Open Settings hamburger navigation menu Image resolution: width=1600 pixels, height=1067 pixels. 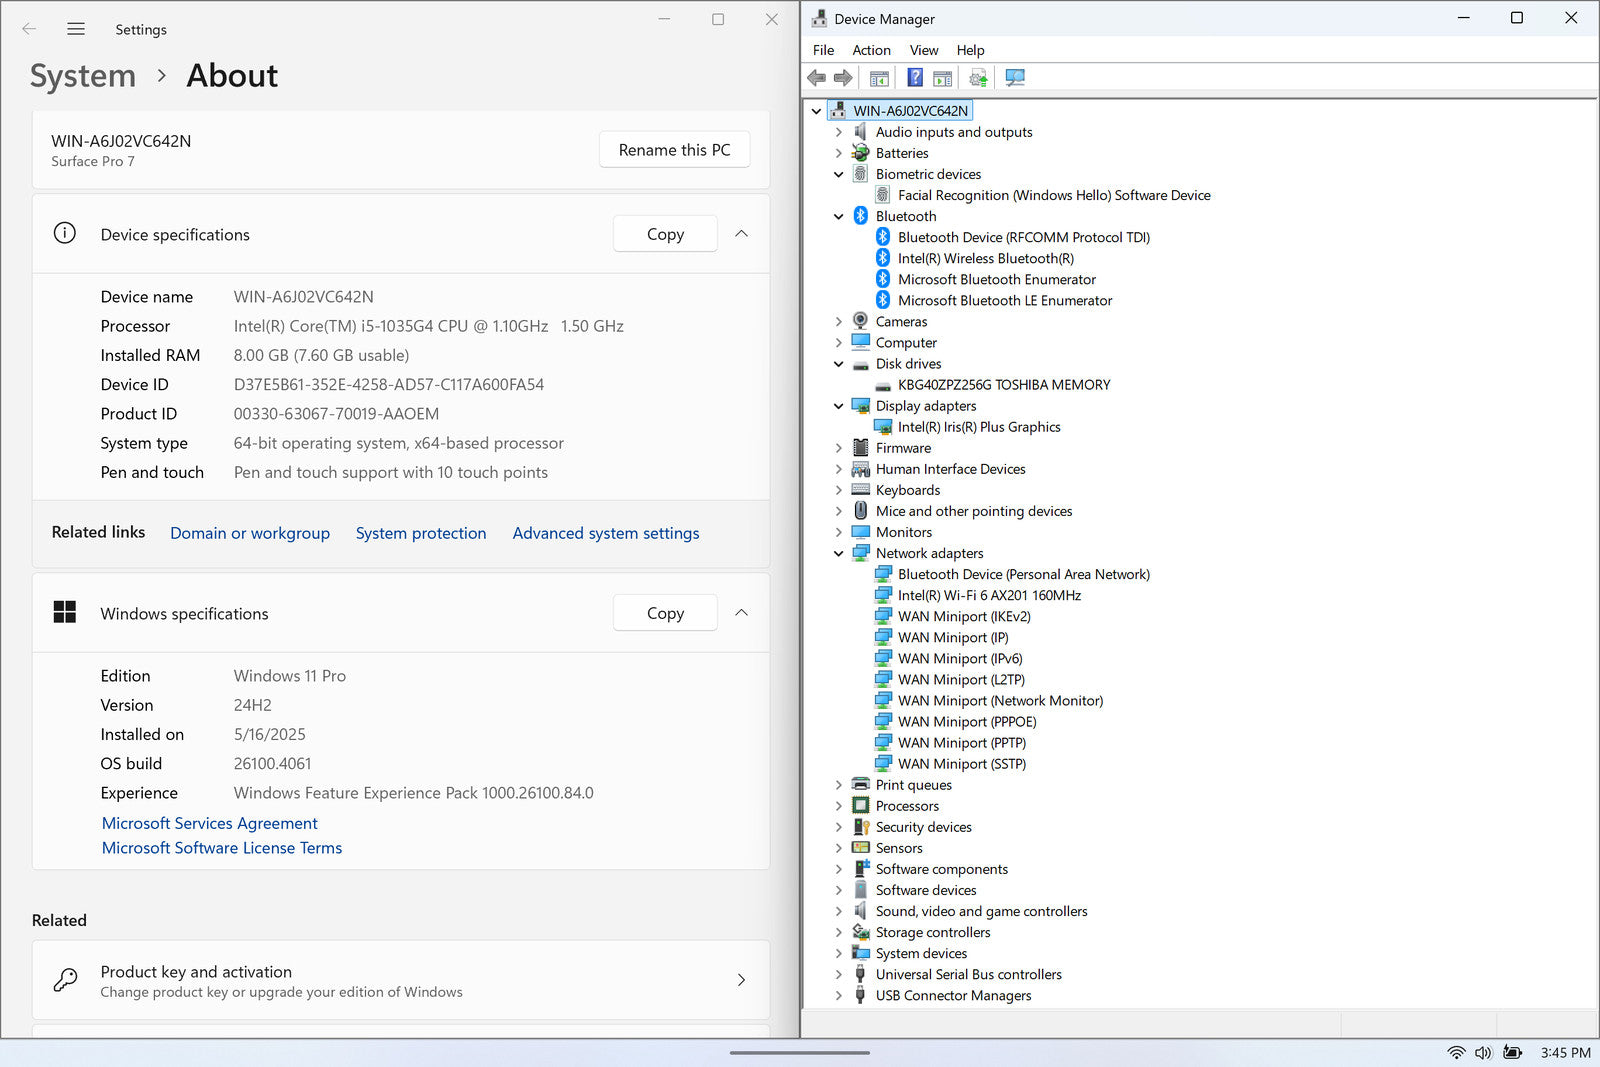(76, 29)
